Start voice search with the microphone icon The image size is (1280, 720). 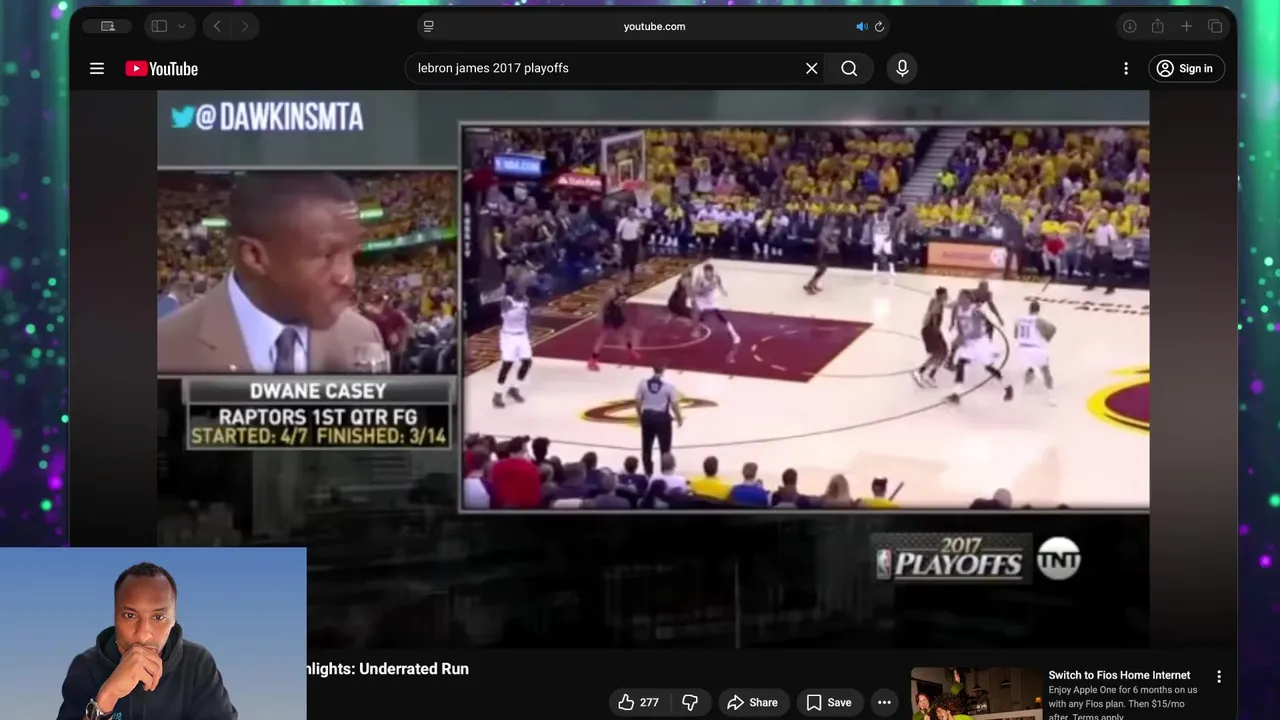click(902, 68)
